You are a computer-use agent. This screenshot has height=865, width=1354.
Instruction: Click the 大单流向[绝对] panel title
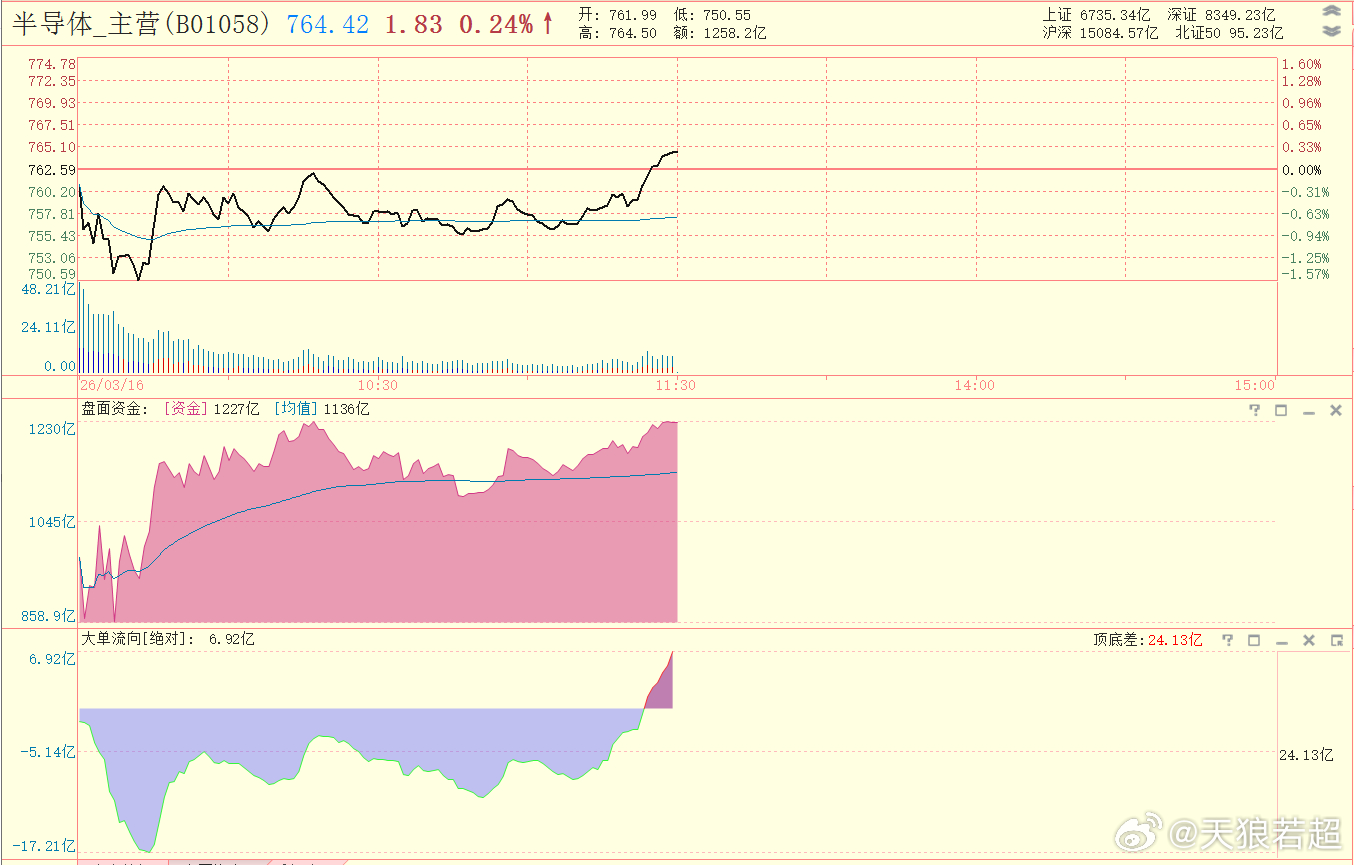pos(138,639)
